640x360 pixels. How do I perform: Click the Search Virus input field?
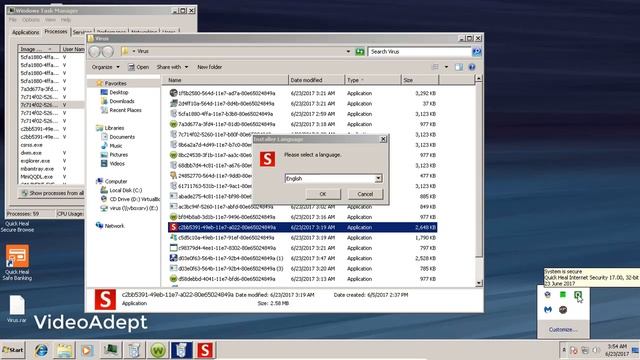pos(419,52)
